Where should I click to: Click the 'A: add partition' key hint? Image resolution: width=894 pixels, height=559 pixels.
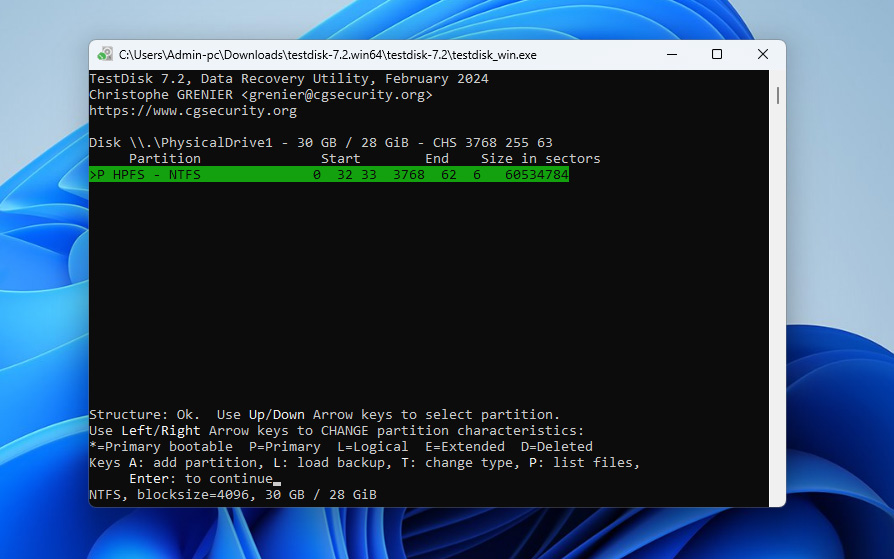point(193,463)
